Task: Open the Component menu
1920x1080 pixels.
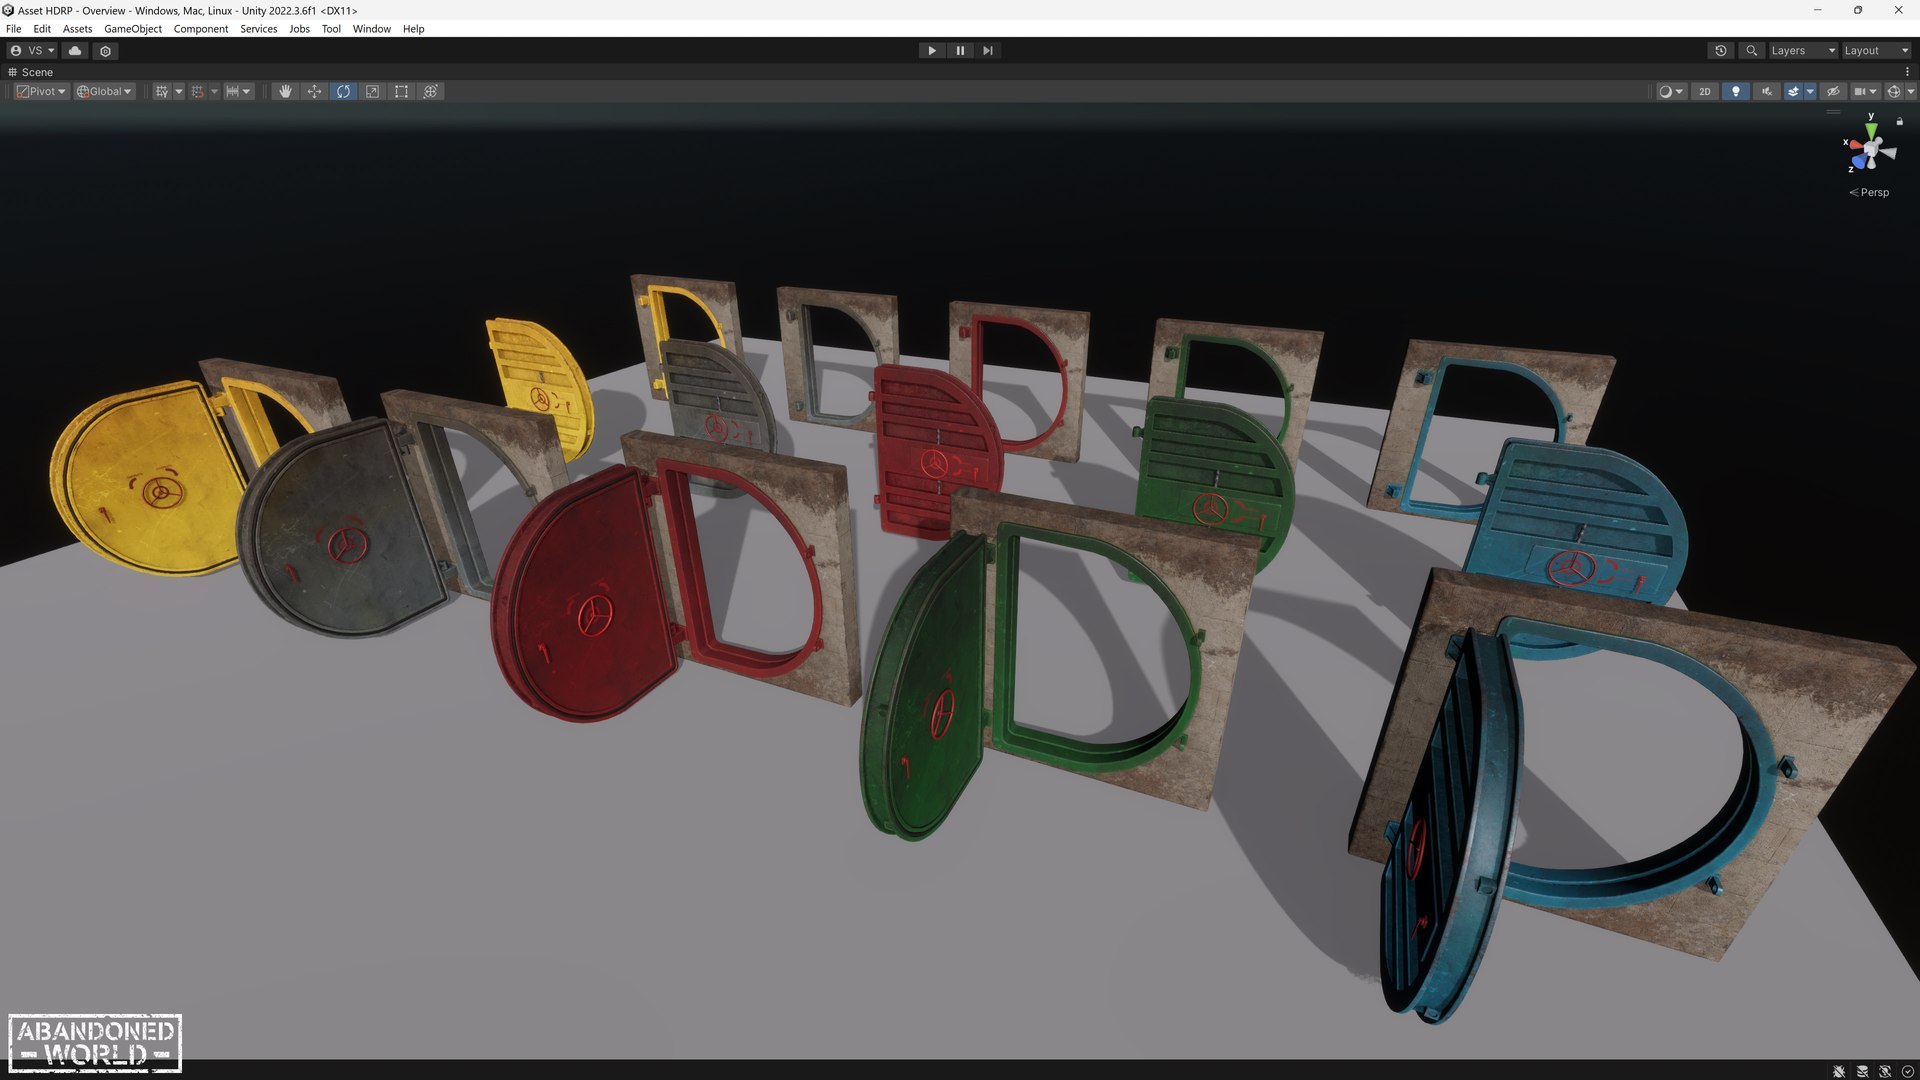Action: tap(201, 29)
